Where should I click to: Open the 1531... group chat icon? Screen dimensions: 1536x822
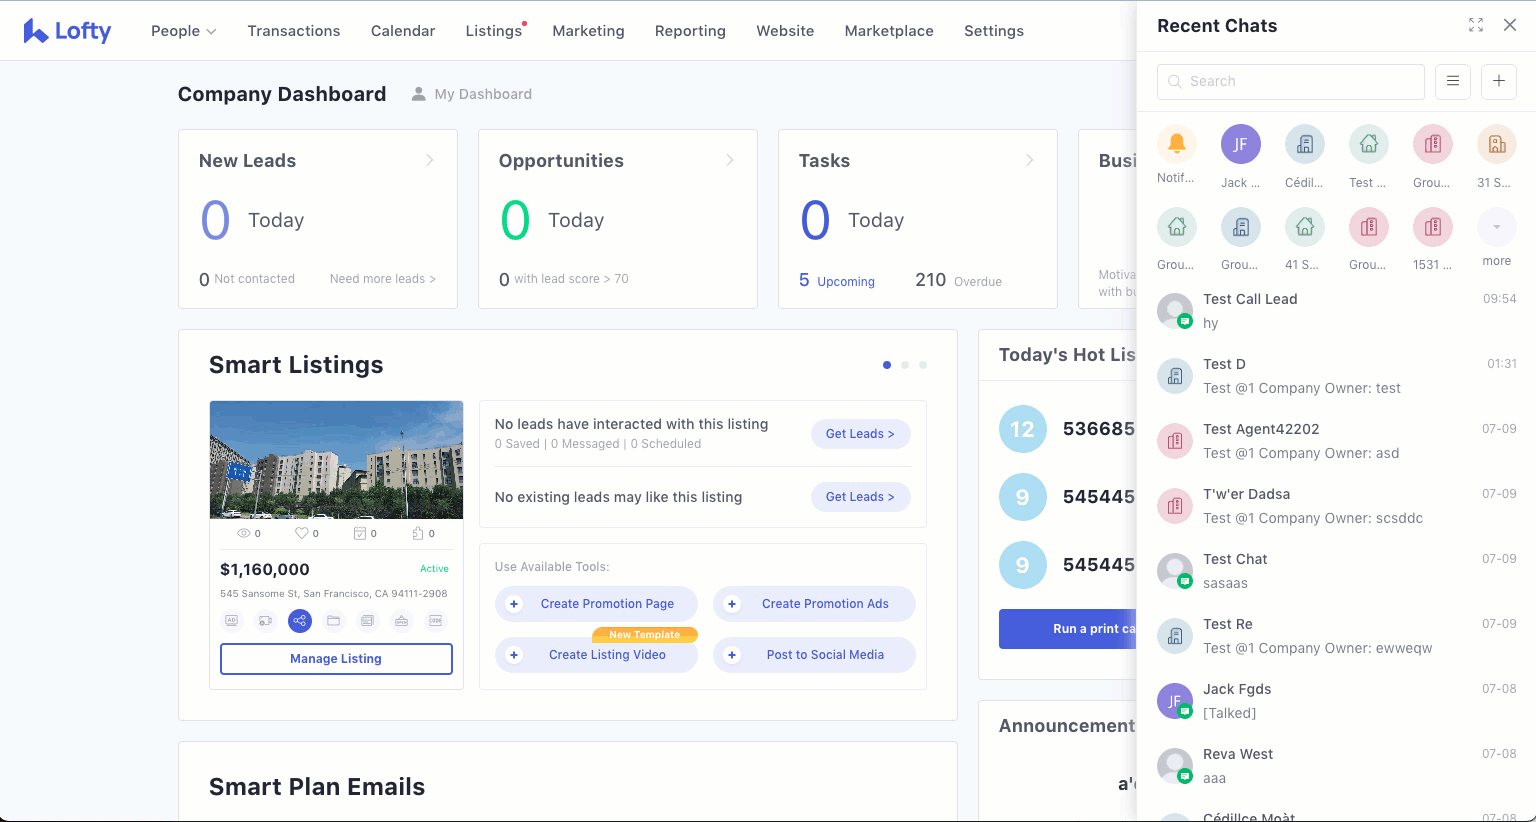click(x=1433, y=227)
